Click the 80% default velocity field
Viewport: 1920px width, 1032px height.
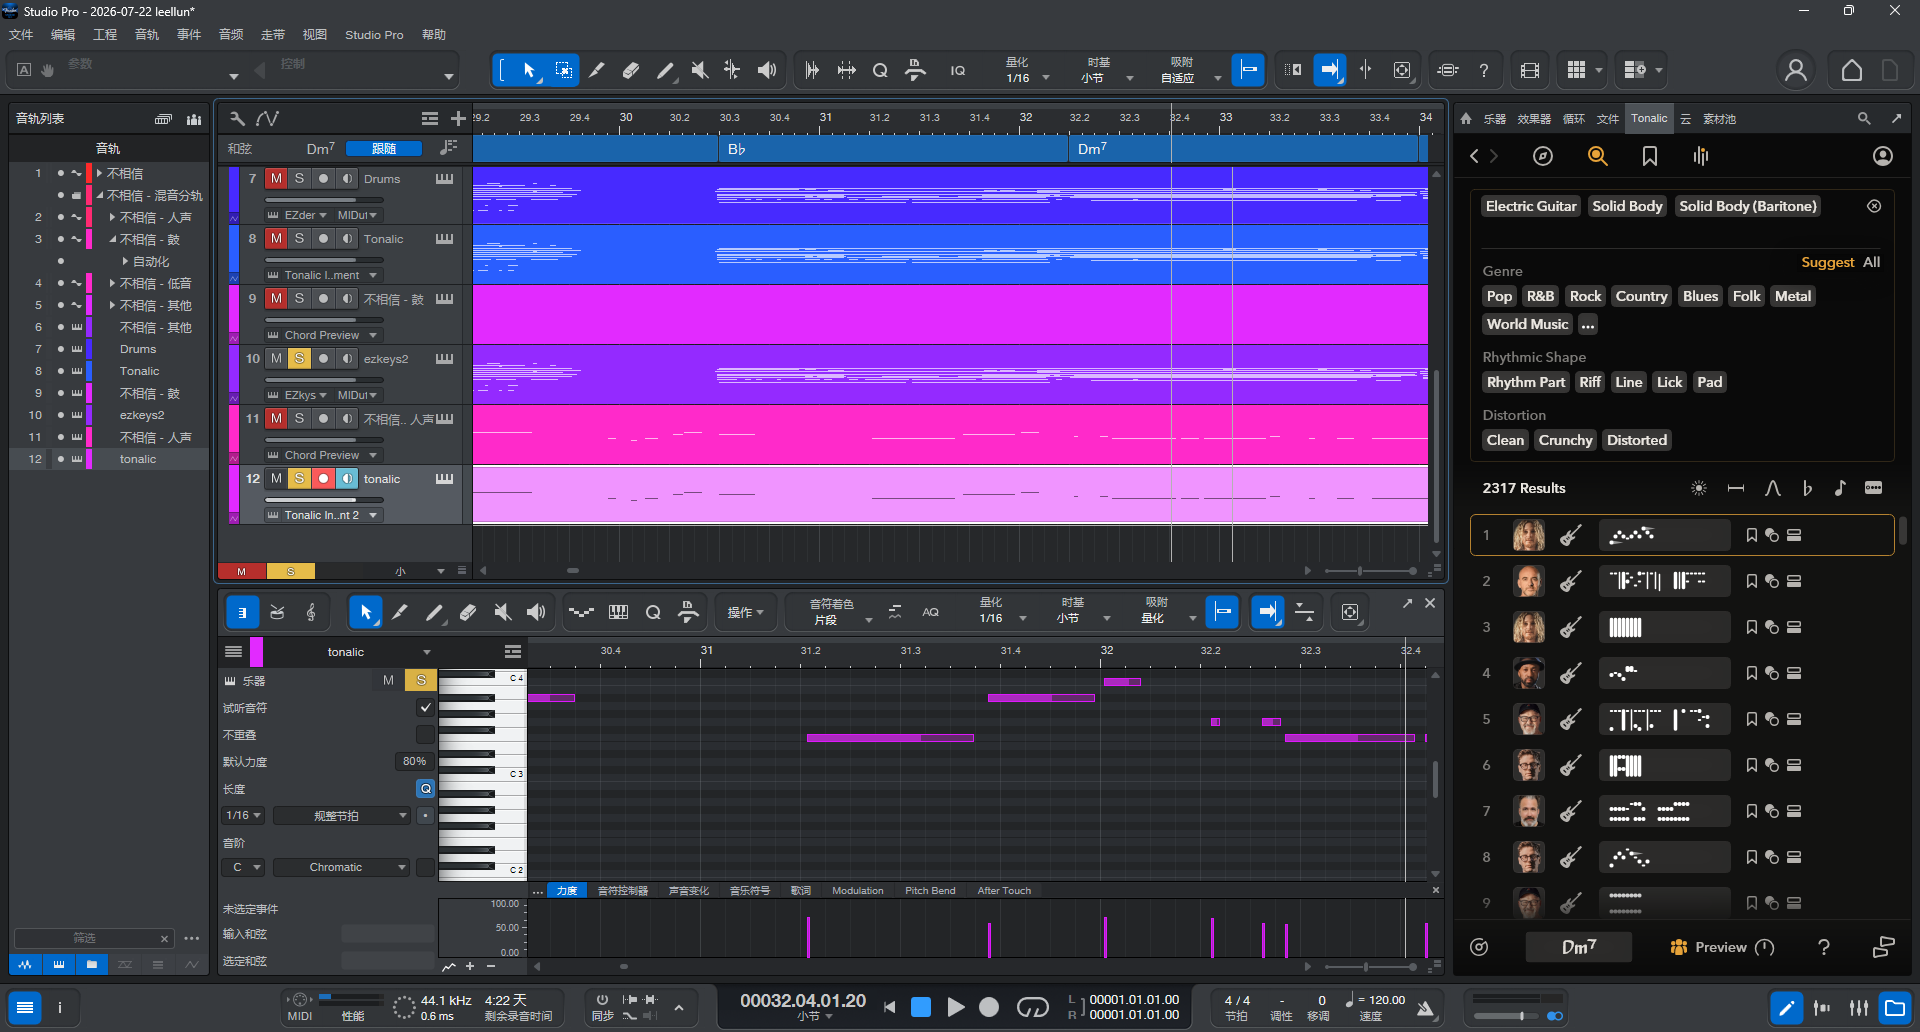414,761
